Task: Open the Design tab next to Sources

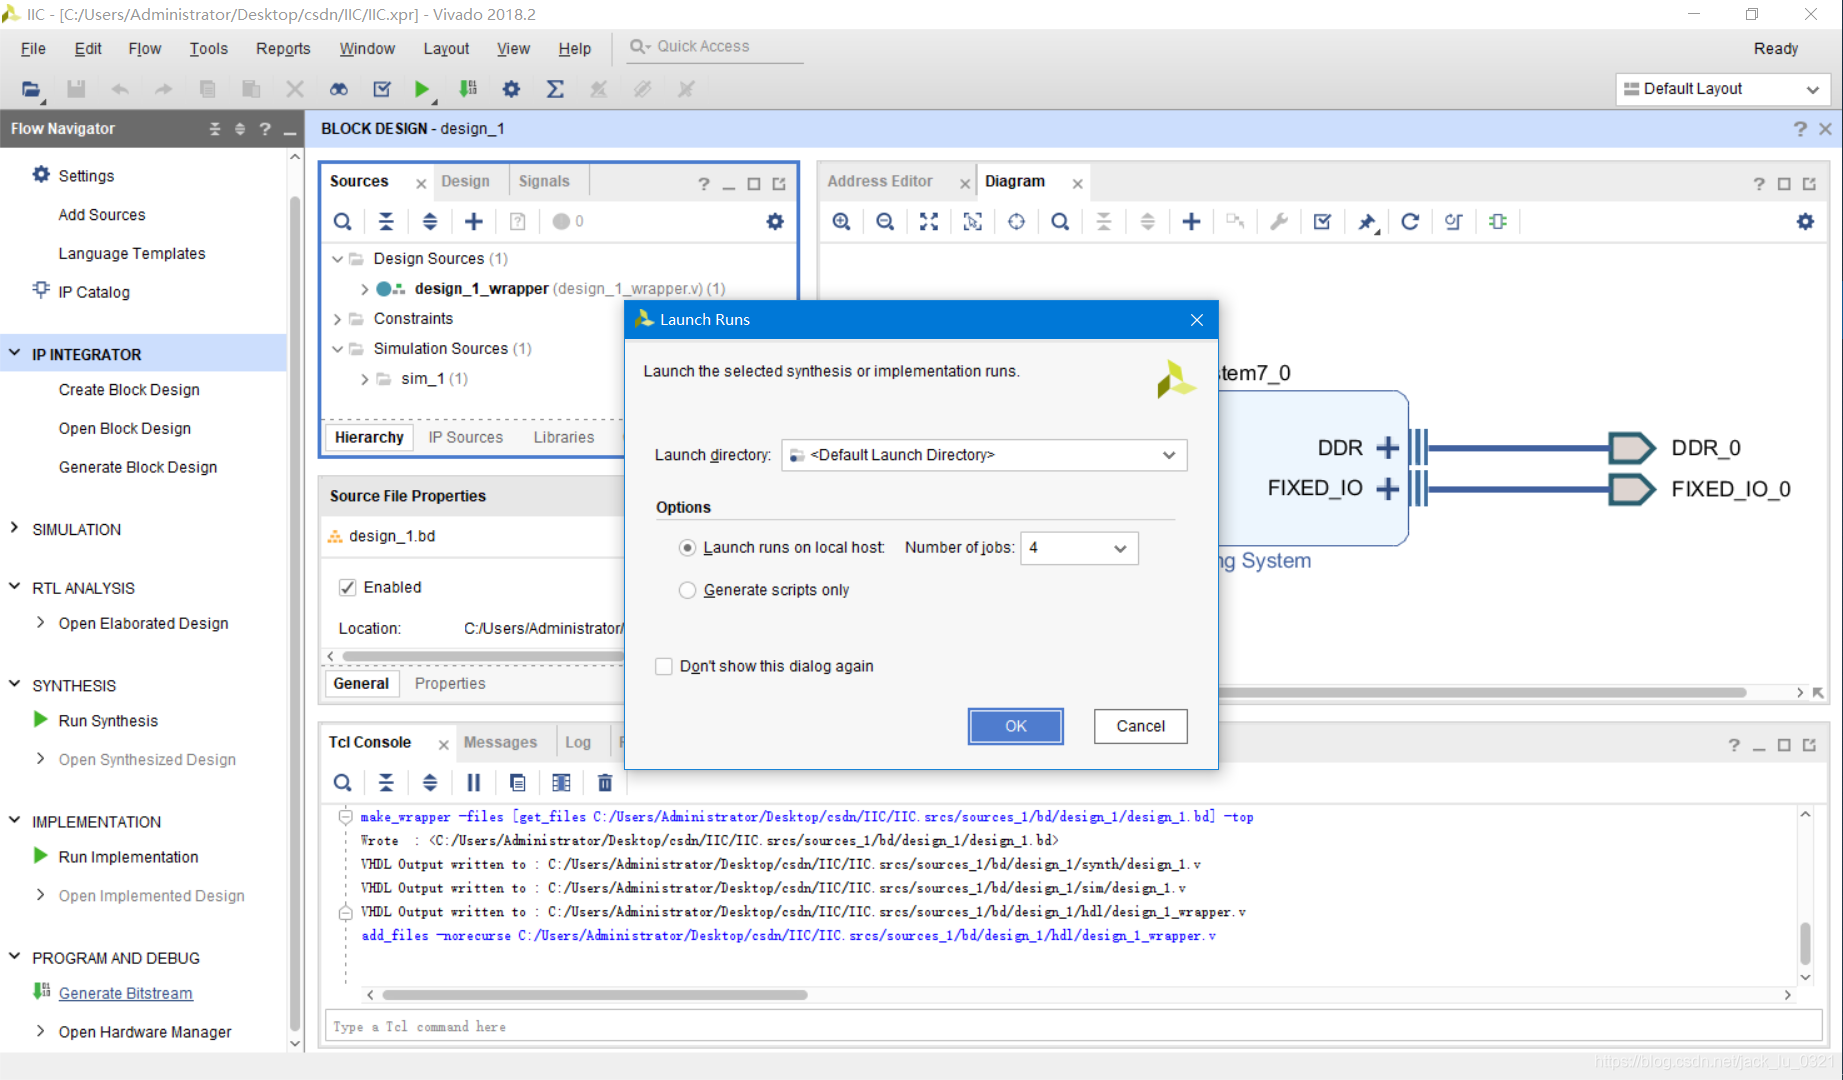Action: coord(465,181)
